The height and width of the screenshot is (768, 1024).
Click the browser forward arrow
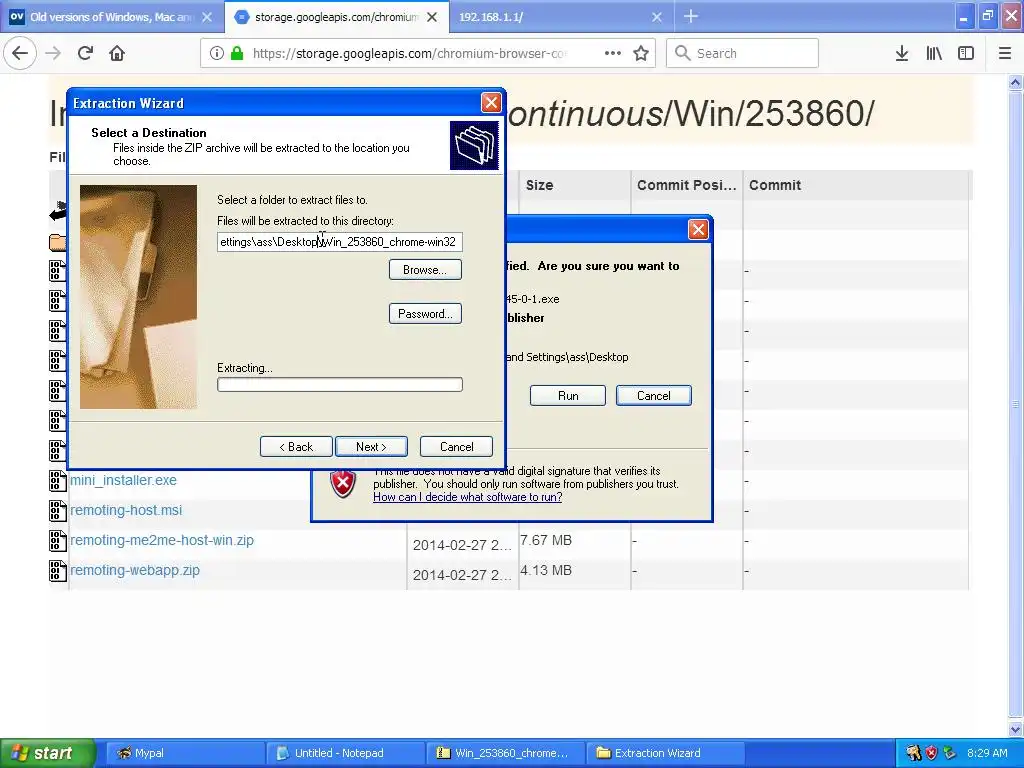coord(53,53)
